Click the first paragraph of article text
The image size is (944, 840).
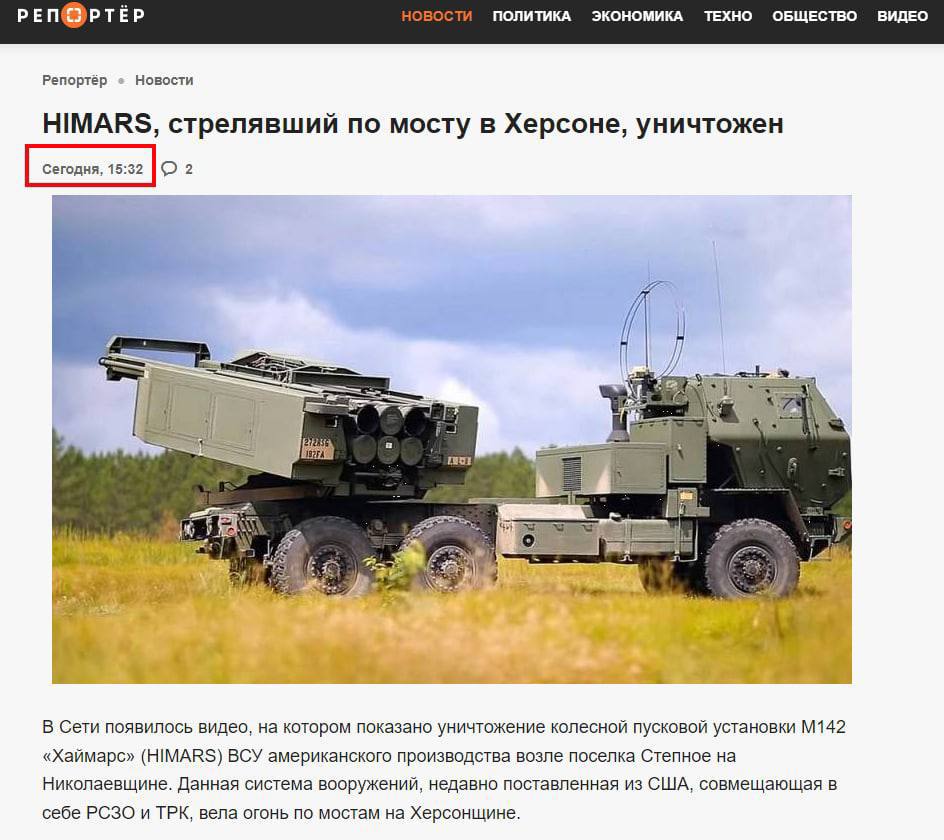click(x=444, y=770)
